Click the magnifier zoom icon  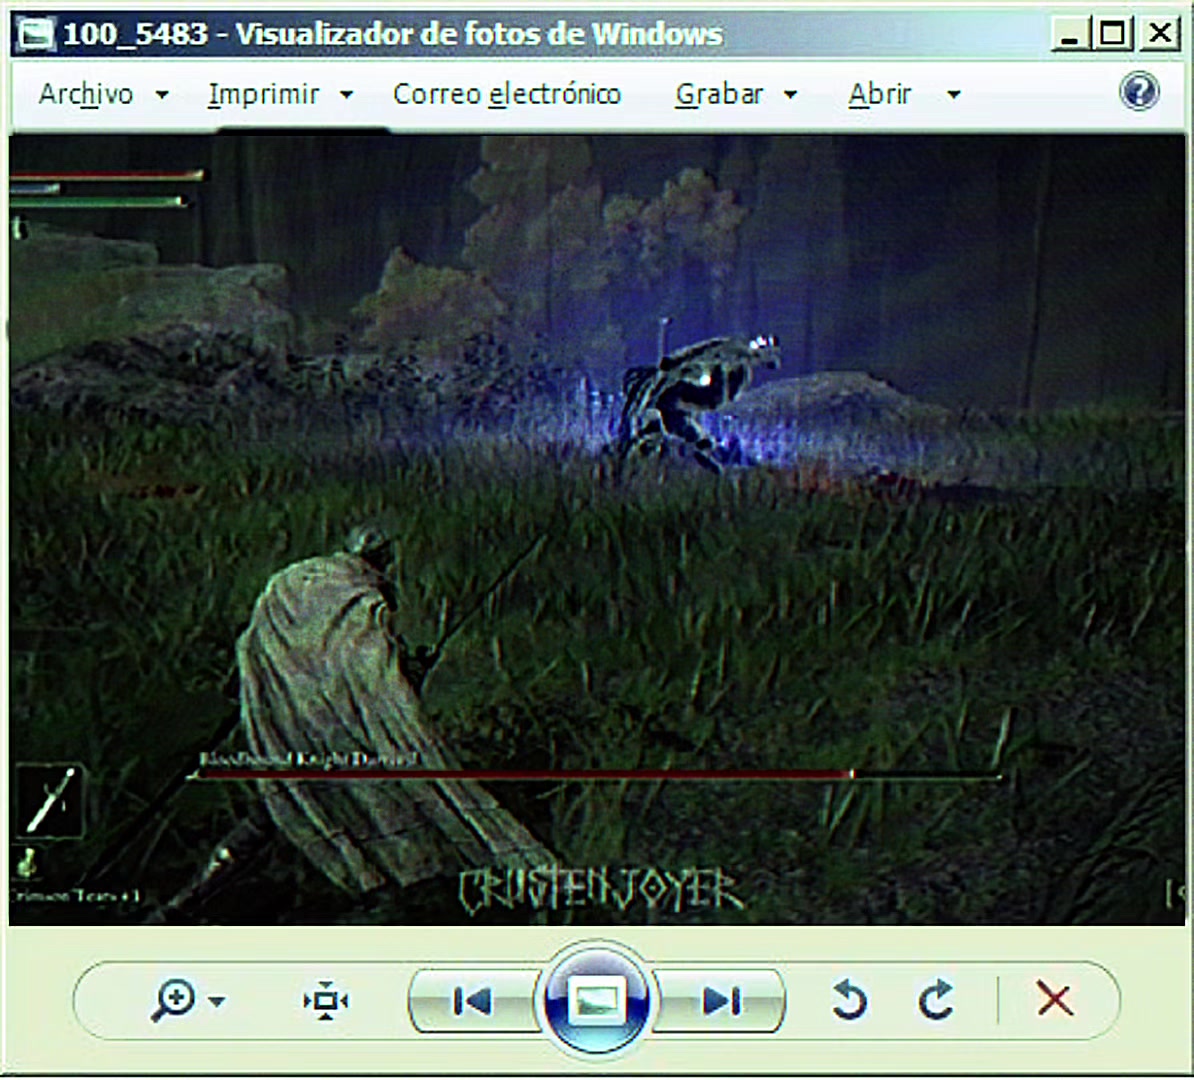point(173,1001)
